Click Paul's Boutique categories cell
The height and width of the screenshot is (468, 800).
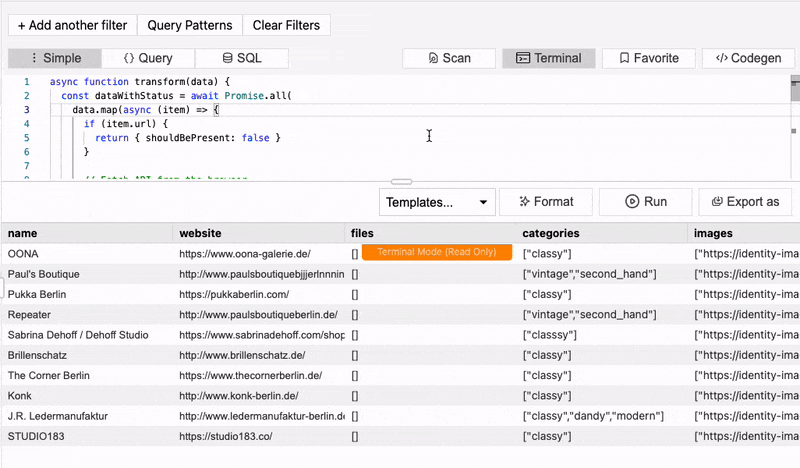[602, 274]
